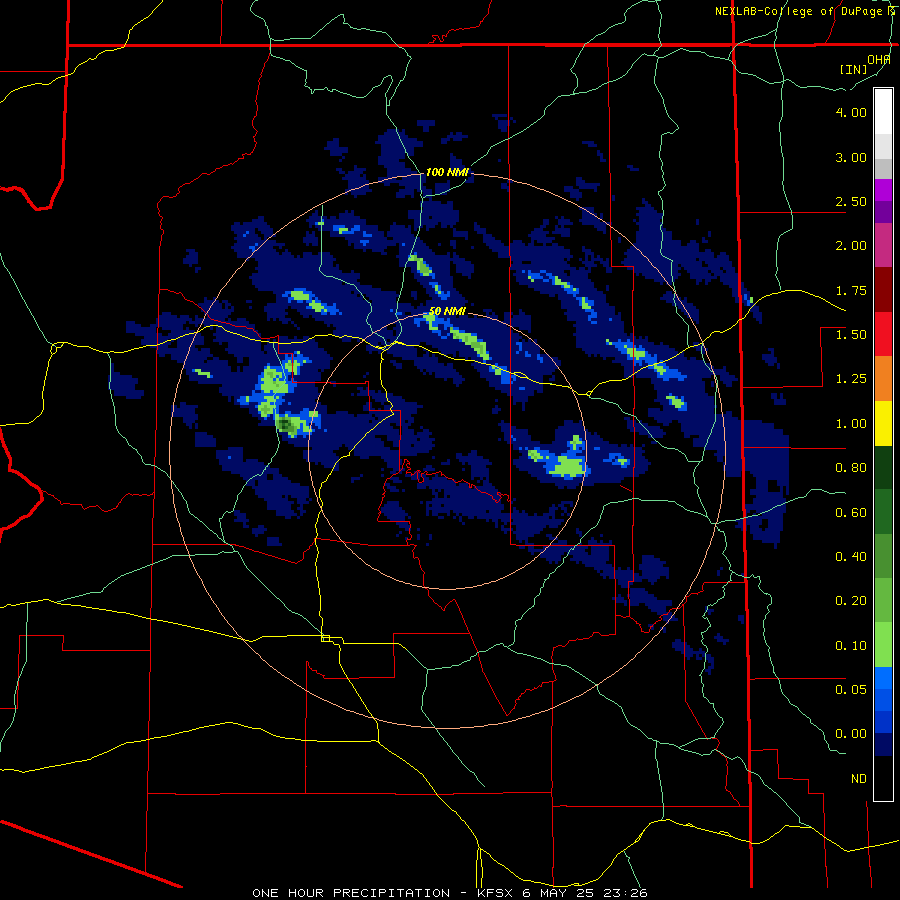This screenshot has width=900, height=900.
Task: Click the darkest green 0.80 legend swatch
Action: tap(883, 467)
